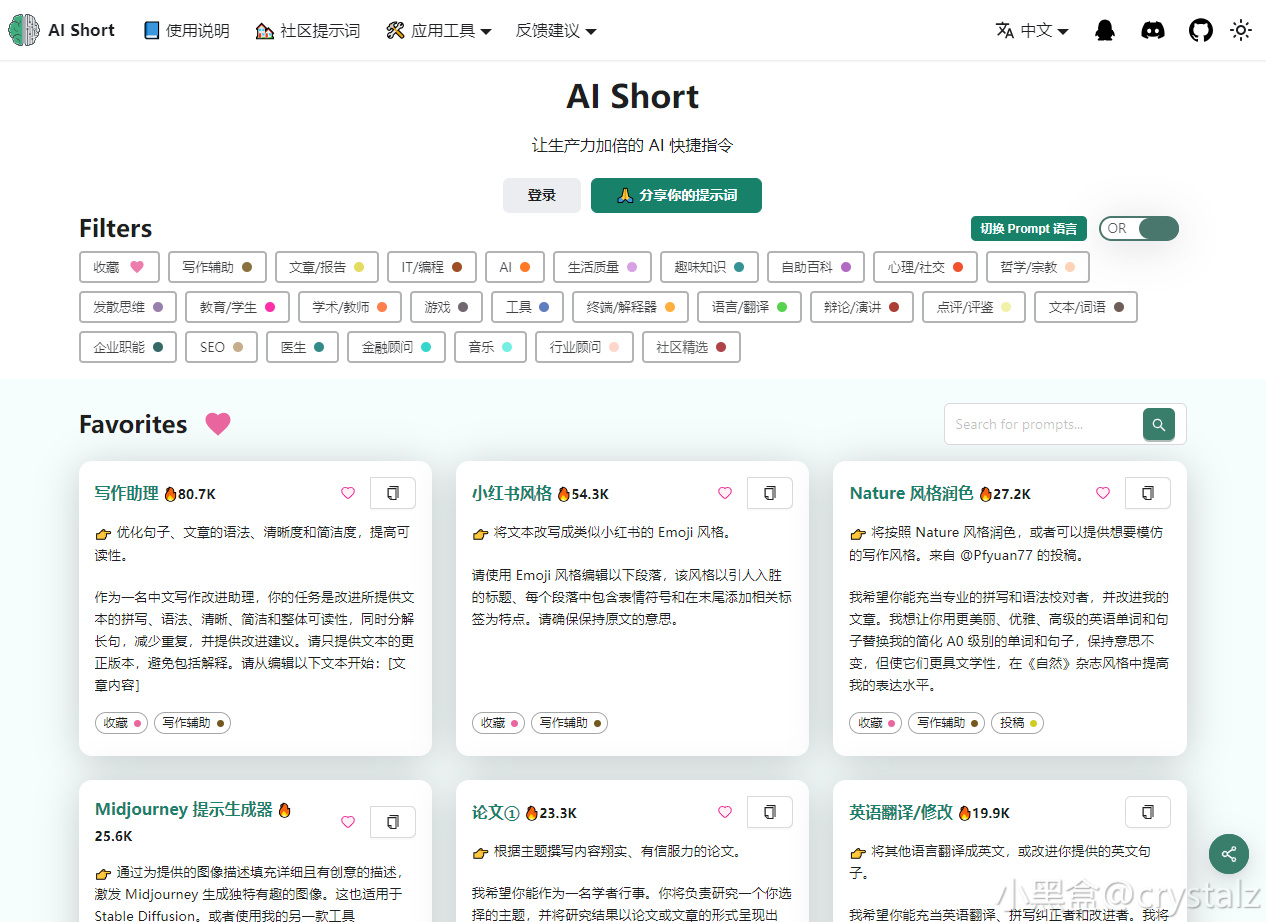The image size is (1266, 922).
Task: Open the 中文 language dropdown
Action: pos(1032,31)
